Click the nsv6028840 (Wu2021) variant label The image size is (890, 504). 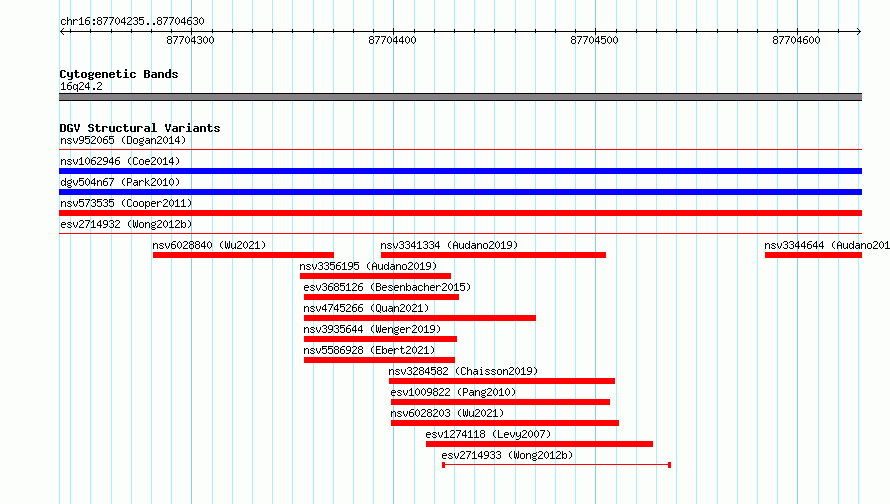tap(209, 245)
